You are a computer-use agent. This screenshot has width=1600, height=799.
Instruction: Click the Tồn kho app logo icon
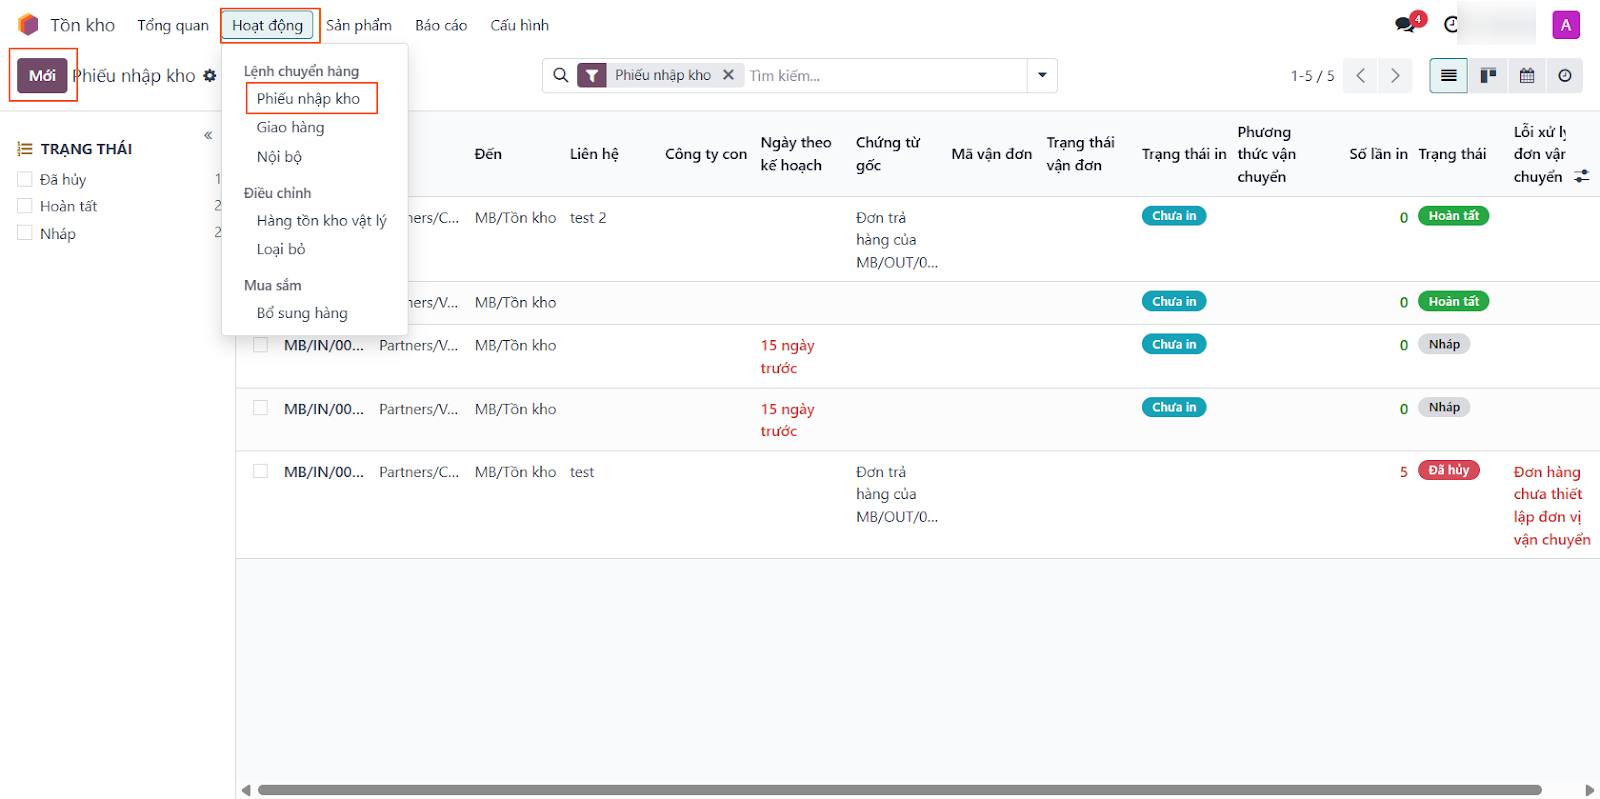tap(28, 25)
